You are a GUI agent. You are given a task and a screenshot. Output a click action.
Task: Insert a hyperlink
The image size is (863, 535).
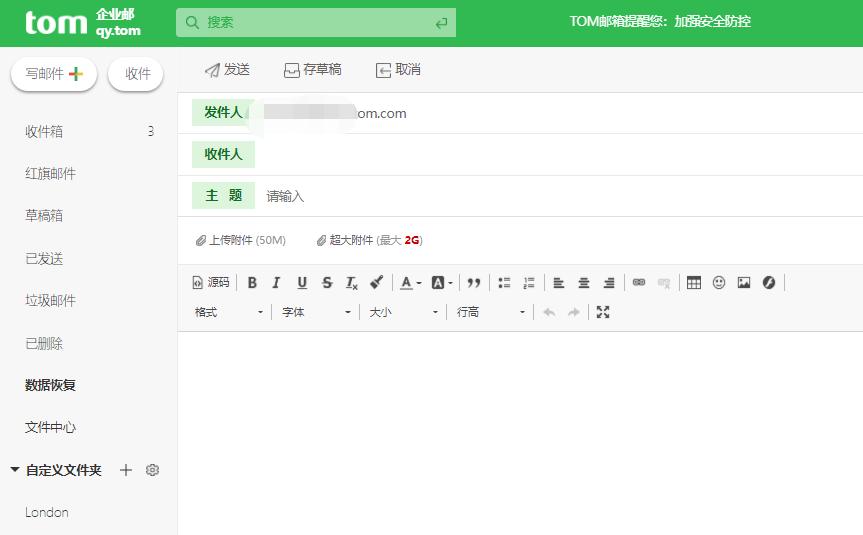coord(638,282)
